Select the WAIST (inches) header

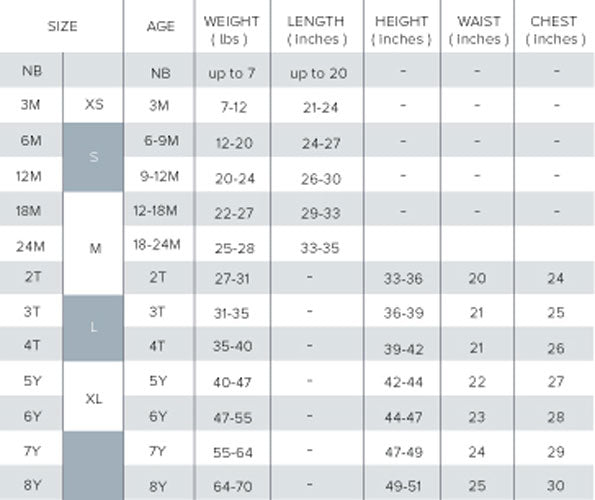(479, 30)
